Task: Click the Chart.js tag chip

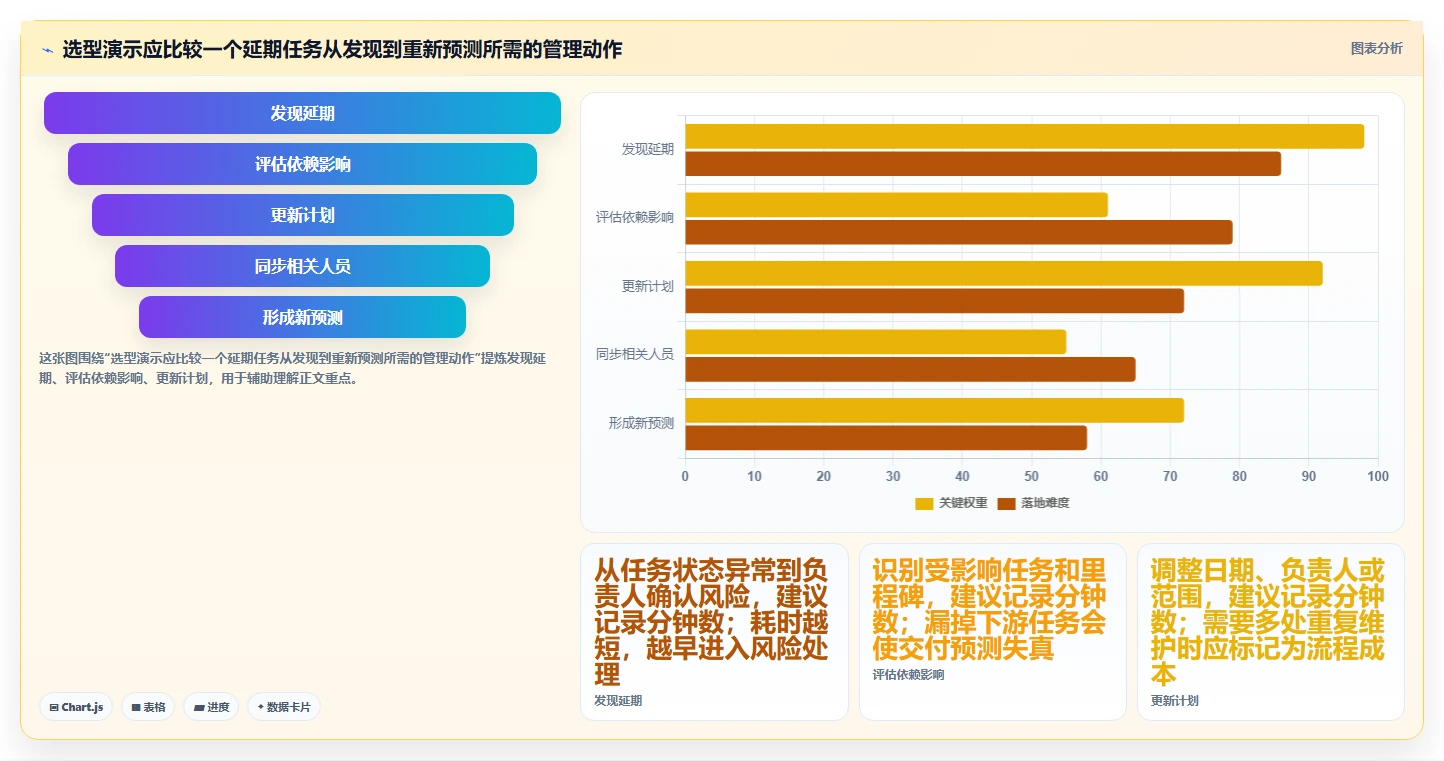Action: coord(76,707)
